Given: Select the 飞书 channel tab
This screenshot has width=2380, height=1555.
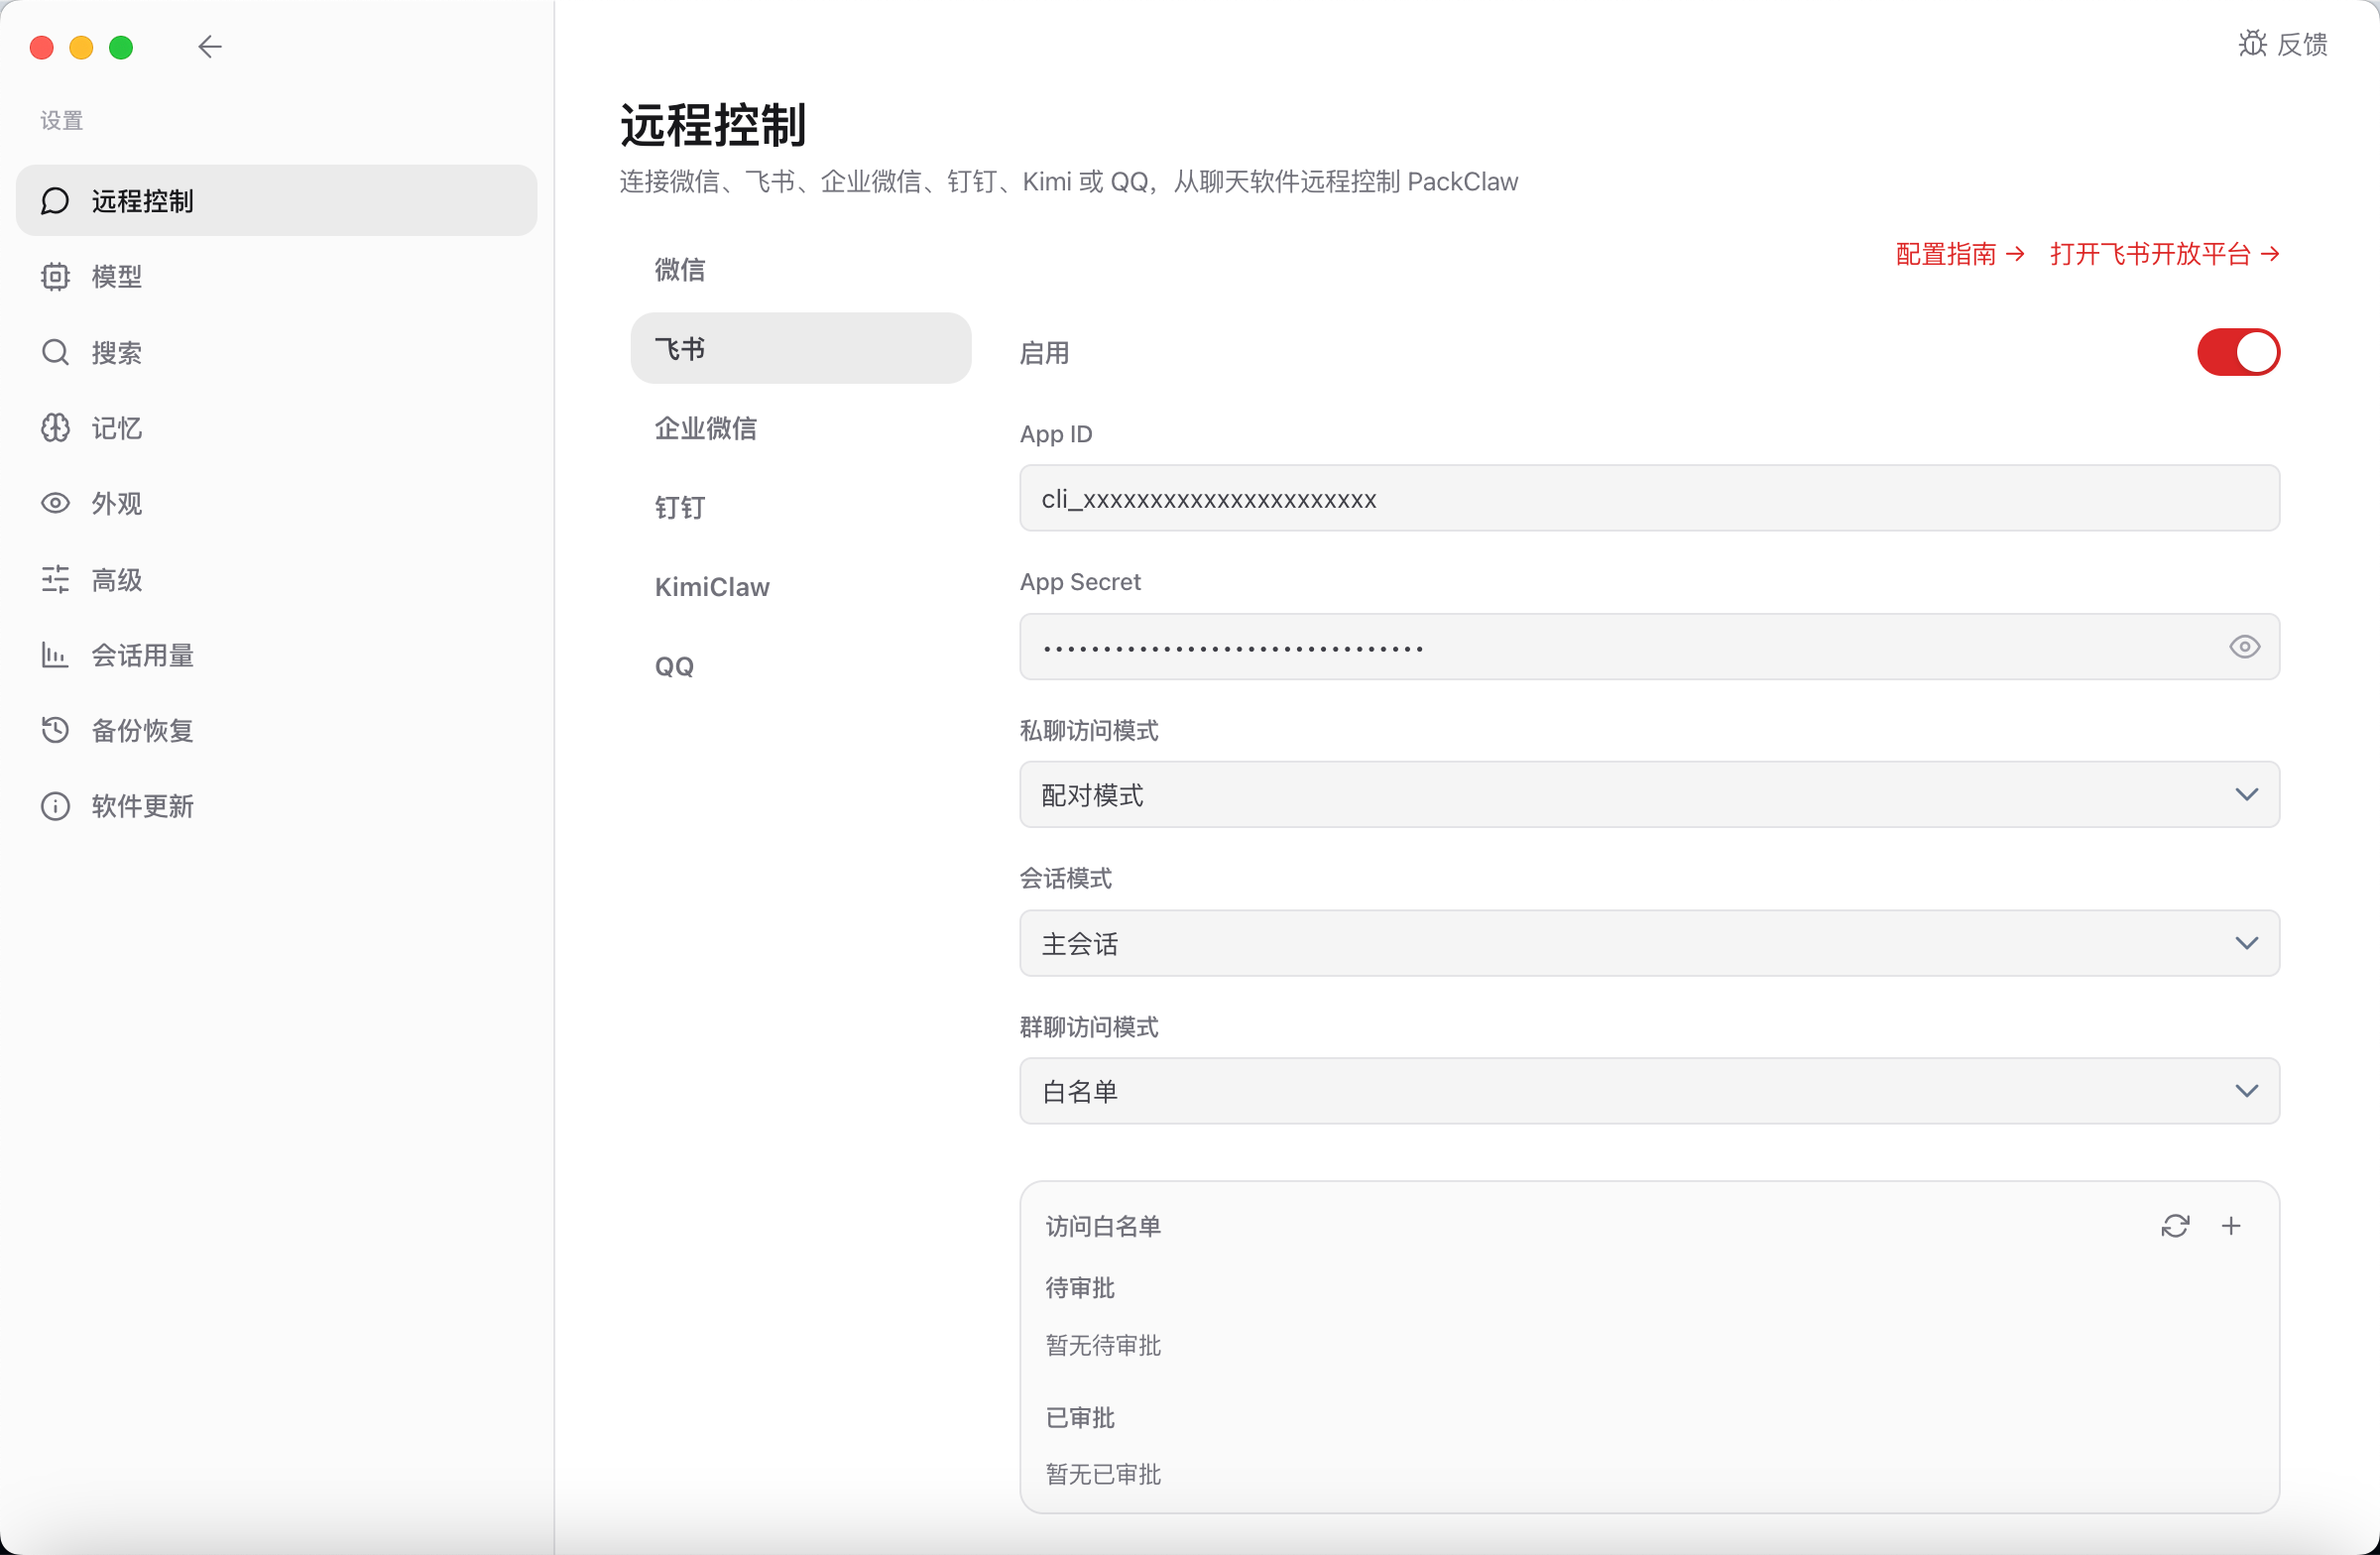Looking at the screenshot, I should [x=800, y=348].
